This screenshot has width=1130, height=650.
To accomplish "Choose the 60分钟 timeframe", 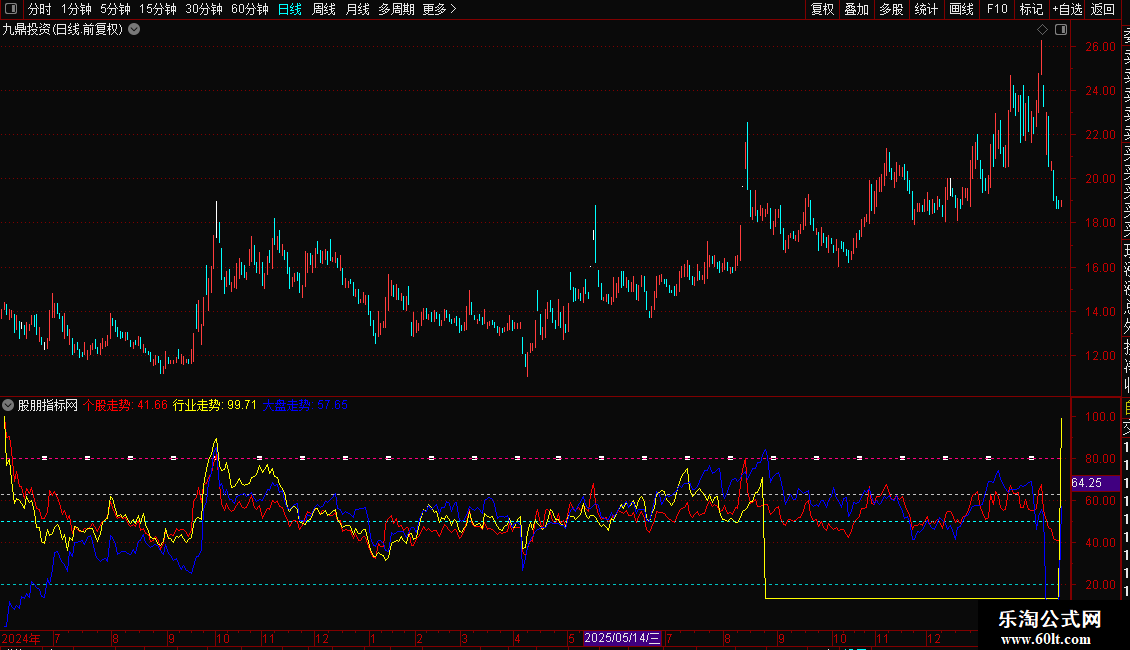I will tap(249, 9).
